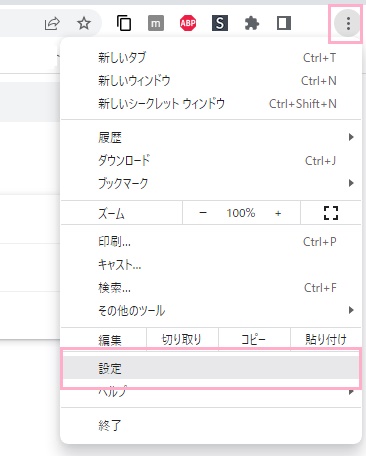This screenshot has height=456, width=366.
Task: Click 貼り付け in the edit row
Action: (326, 340)
